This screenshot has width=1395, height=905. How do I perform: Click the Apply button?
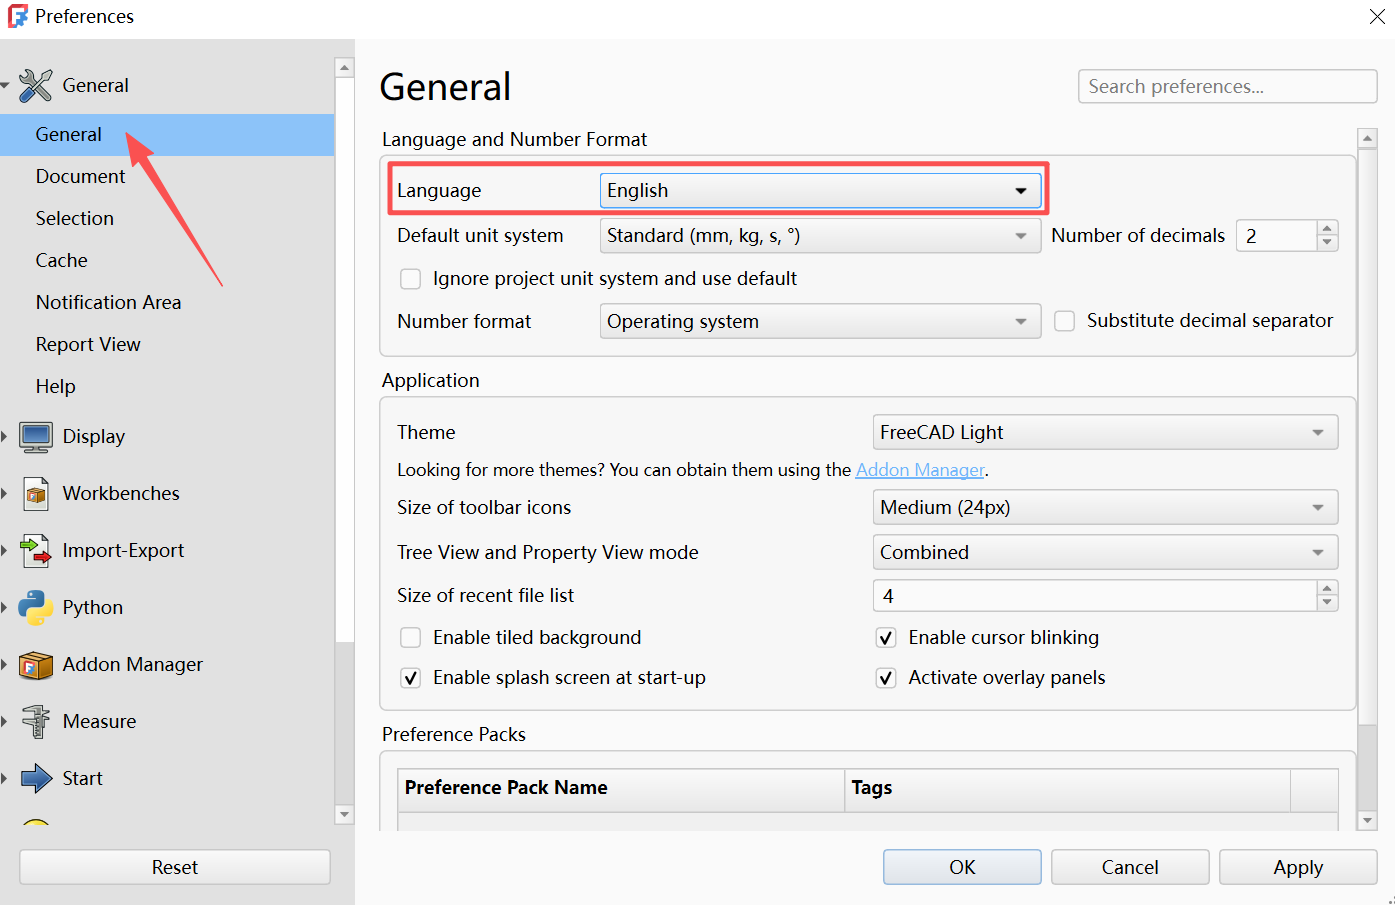1298,867
